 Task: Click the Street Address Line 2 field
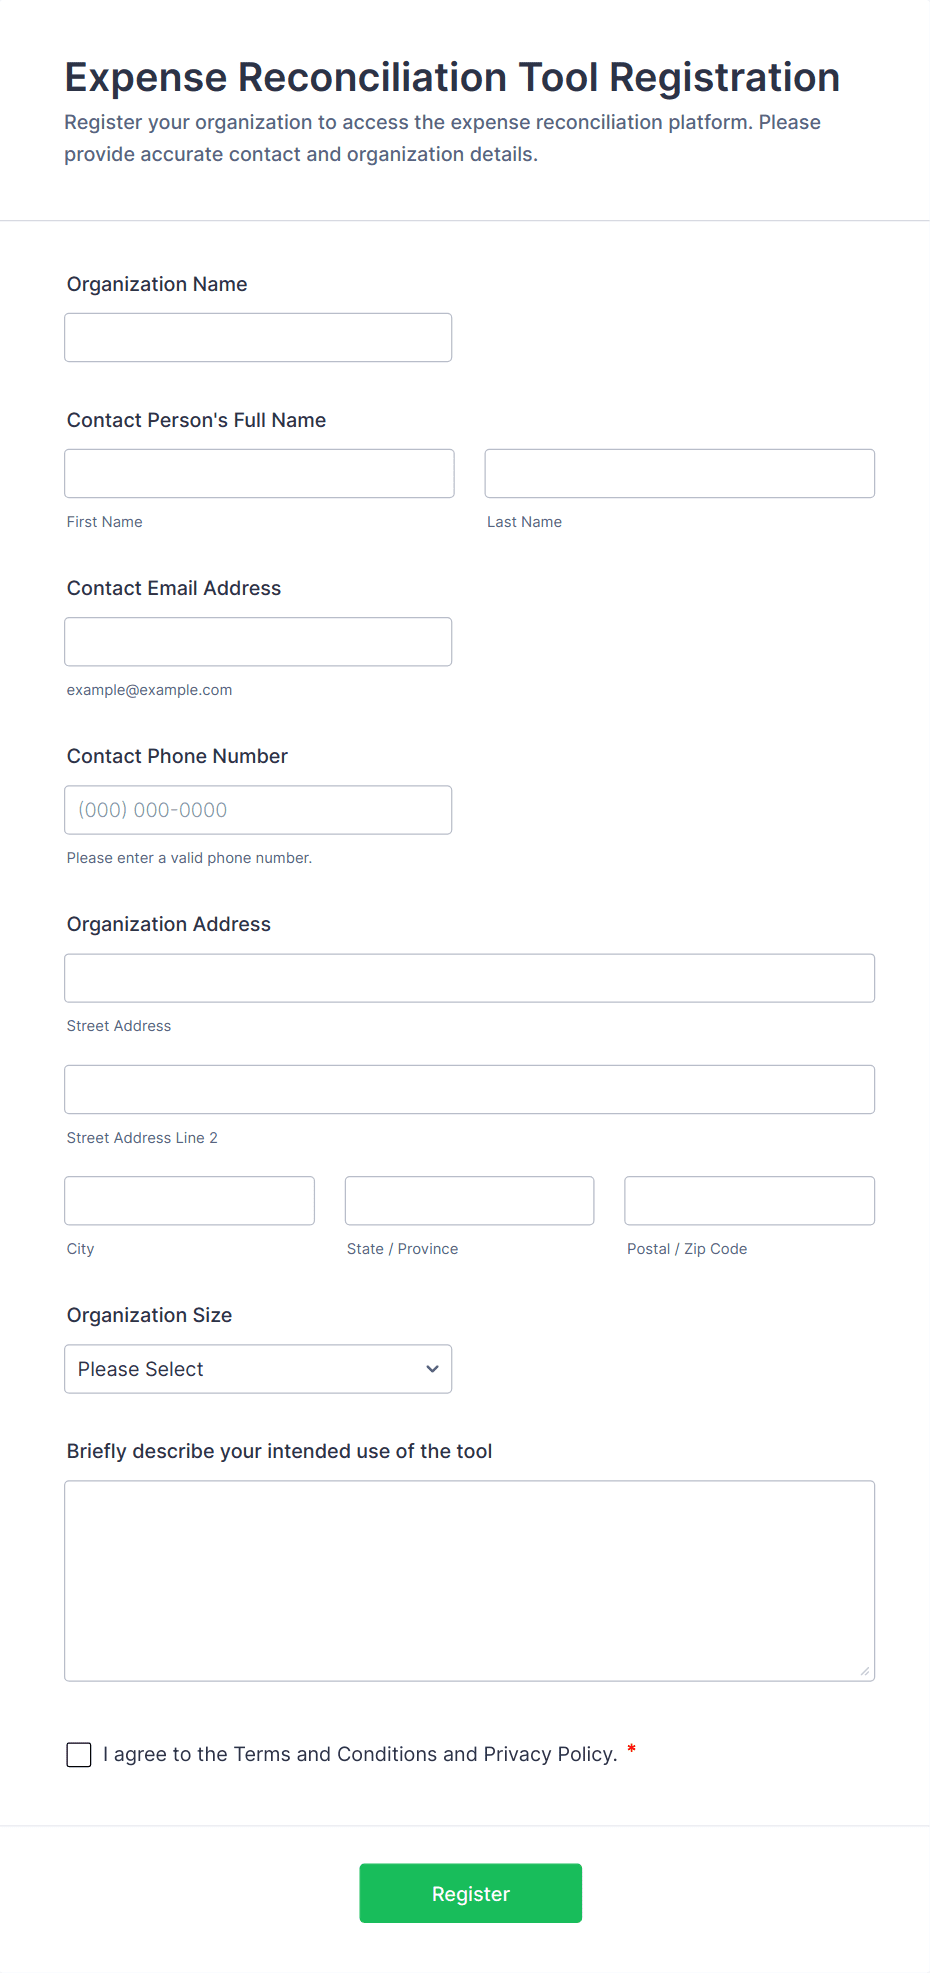point(469,1089)
